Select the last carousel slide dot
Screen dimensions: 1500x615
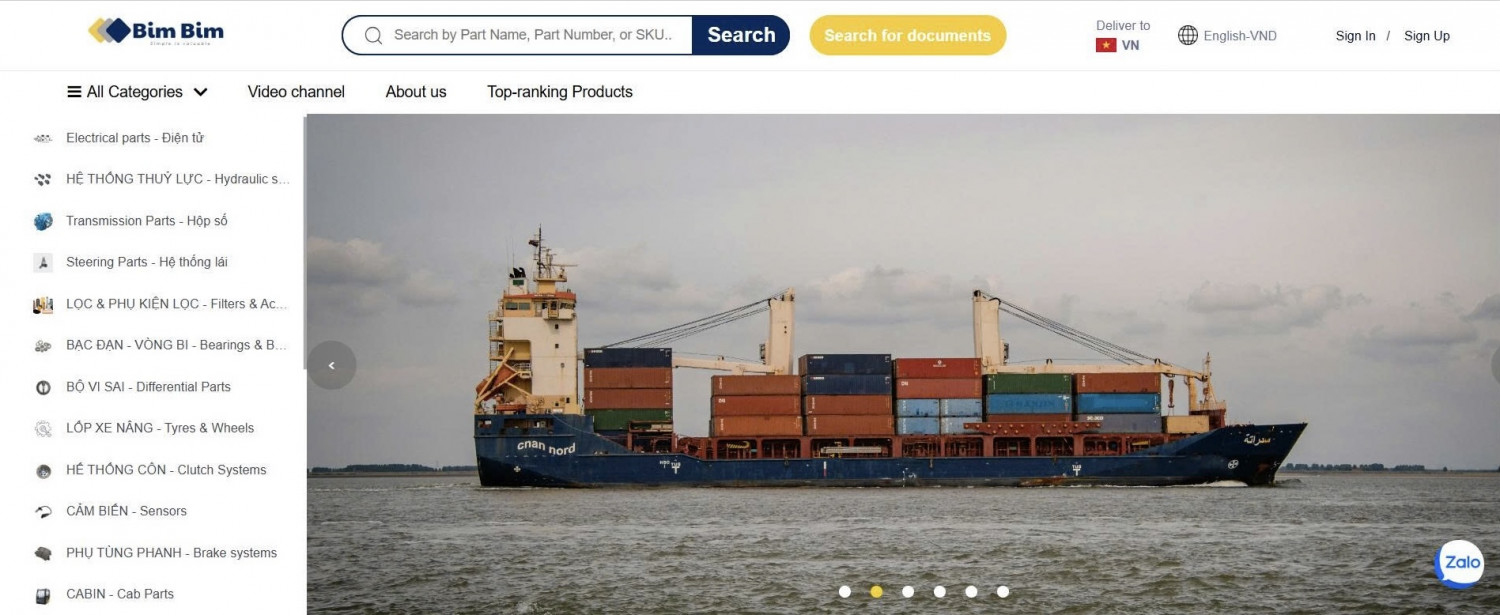[1003, 592]
